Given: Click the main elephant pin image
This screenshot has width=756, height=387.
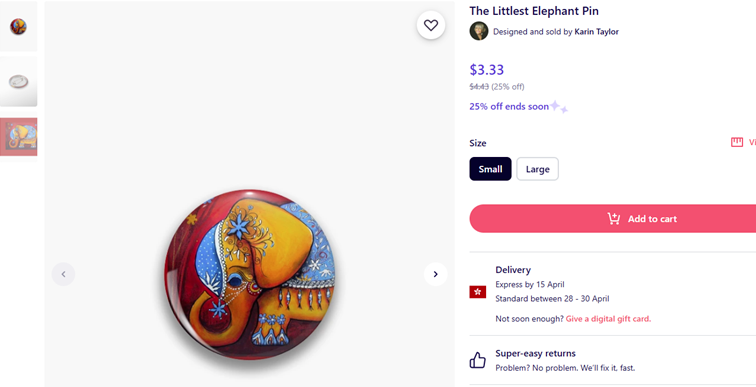Looking at the screenshot, I should [x=250, y=274].
